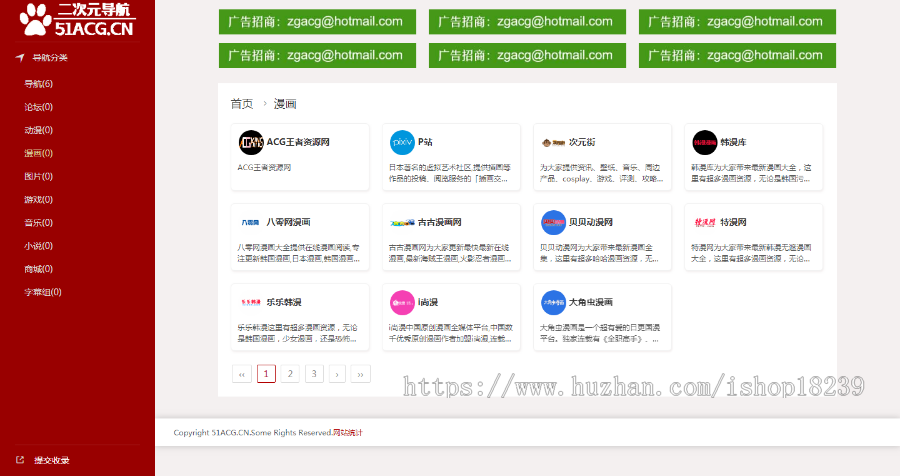Viewport: 900px width, 476px height.
Task: Open the P站 card title
Action: click(x=425, y=142)
